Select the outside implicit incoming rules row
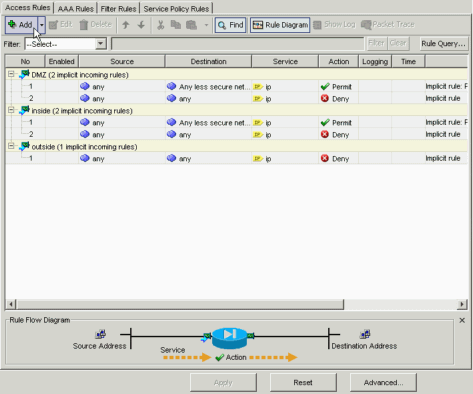The image size is (473, 394). click(237, 147)
